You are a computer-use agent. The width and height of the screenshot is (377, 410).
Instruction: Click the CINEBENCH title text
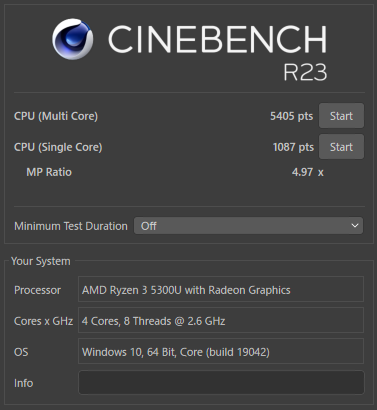tap(218, 39)
